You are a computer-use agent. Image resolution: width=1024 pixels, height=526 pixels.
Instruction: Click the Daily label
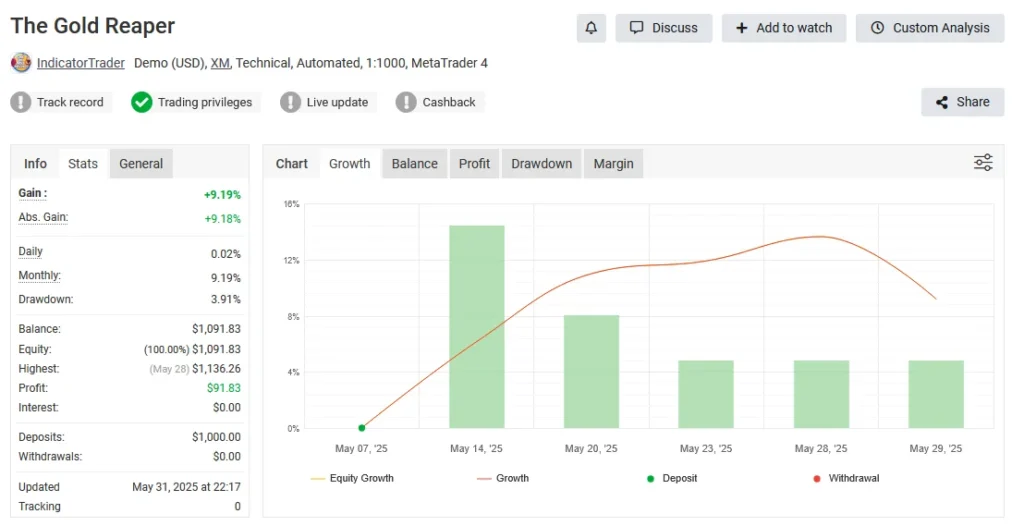[31, 252]
